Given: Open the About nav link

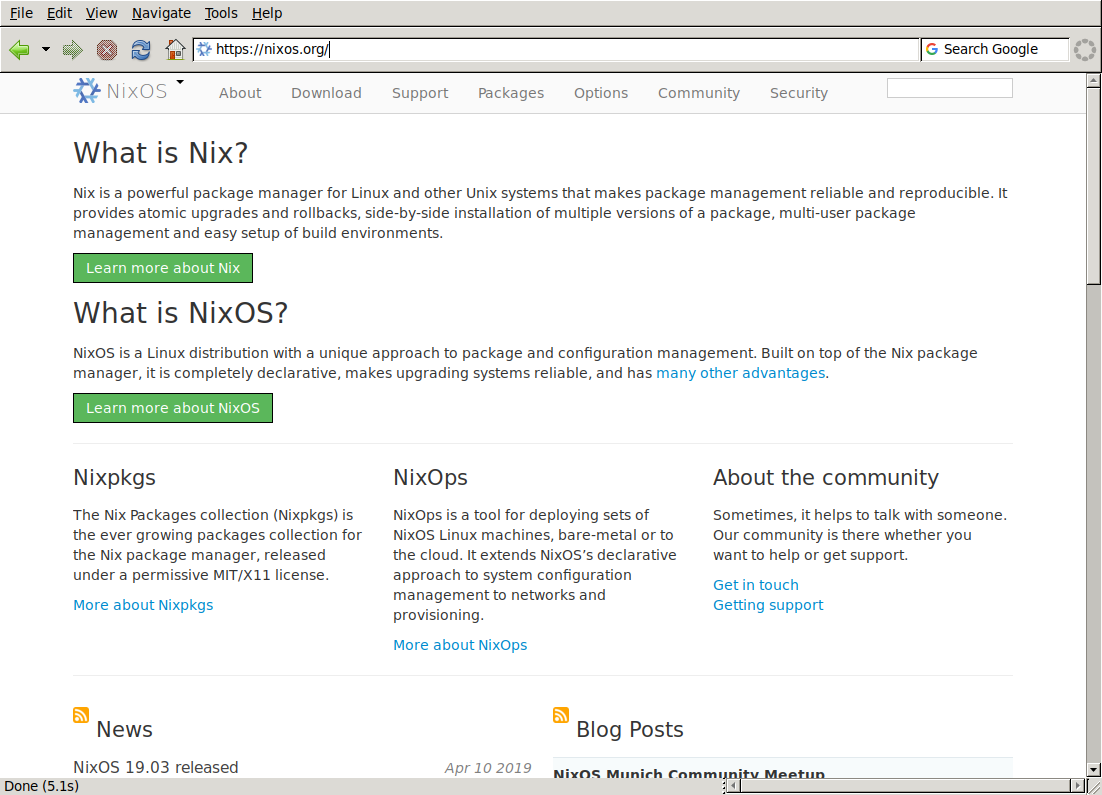Looking at the screenshot, I should click(240, 93).
